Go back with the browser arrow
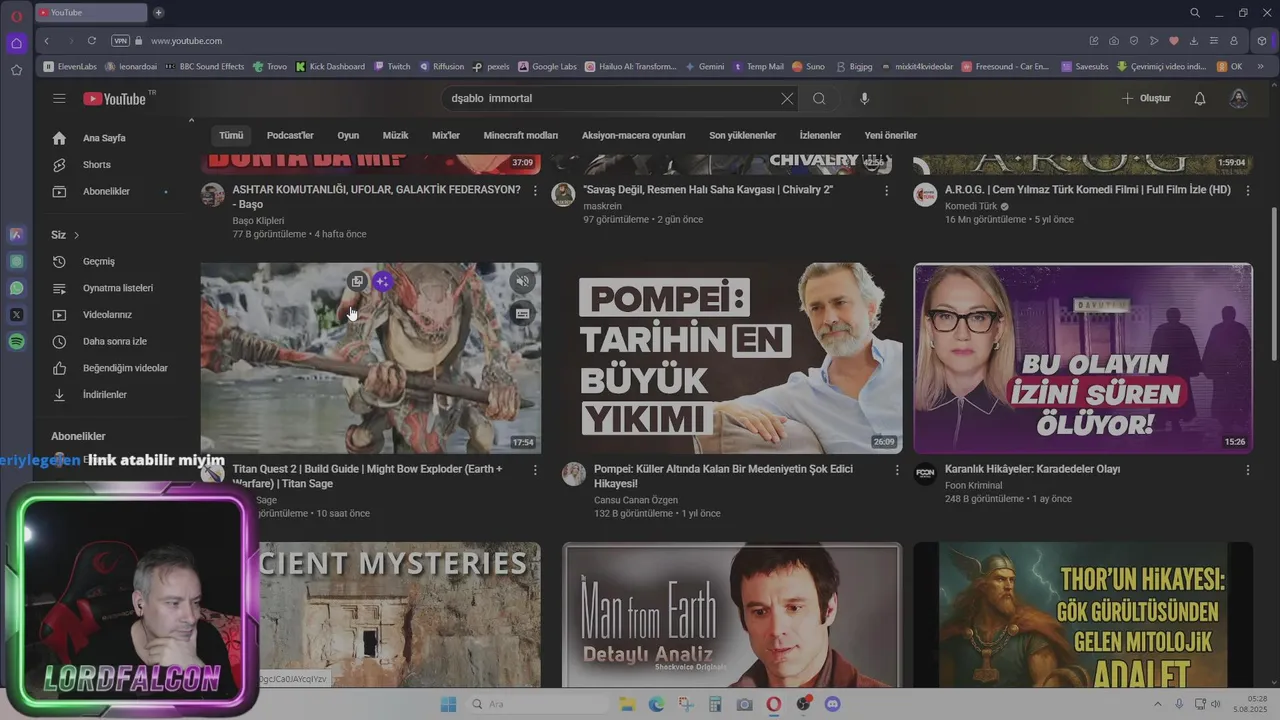 46,41
